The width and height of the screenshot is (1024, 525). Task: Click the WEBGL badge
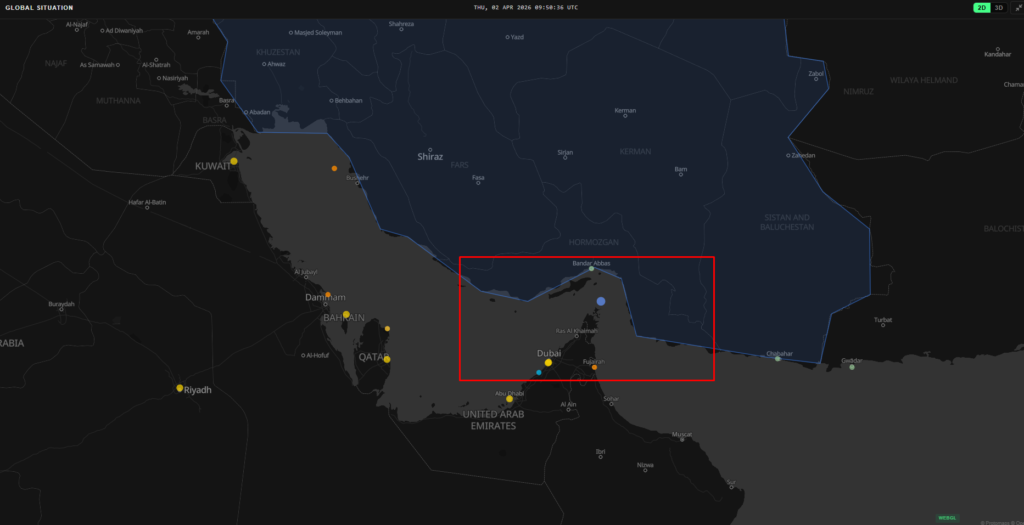[x=947, y=517]
